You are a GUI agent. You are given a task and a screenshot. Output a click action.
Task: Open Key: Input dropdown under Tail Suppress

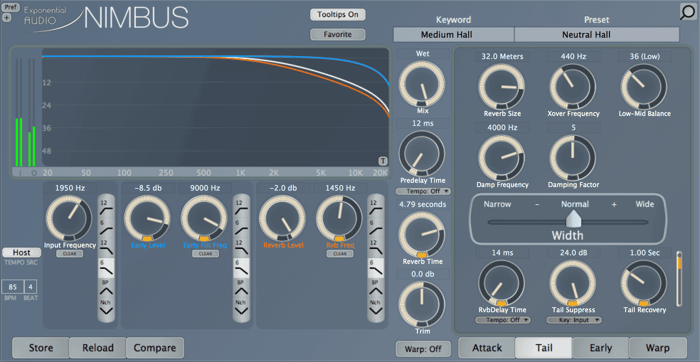[x=574, y=320]
